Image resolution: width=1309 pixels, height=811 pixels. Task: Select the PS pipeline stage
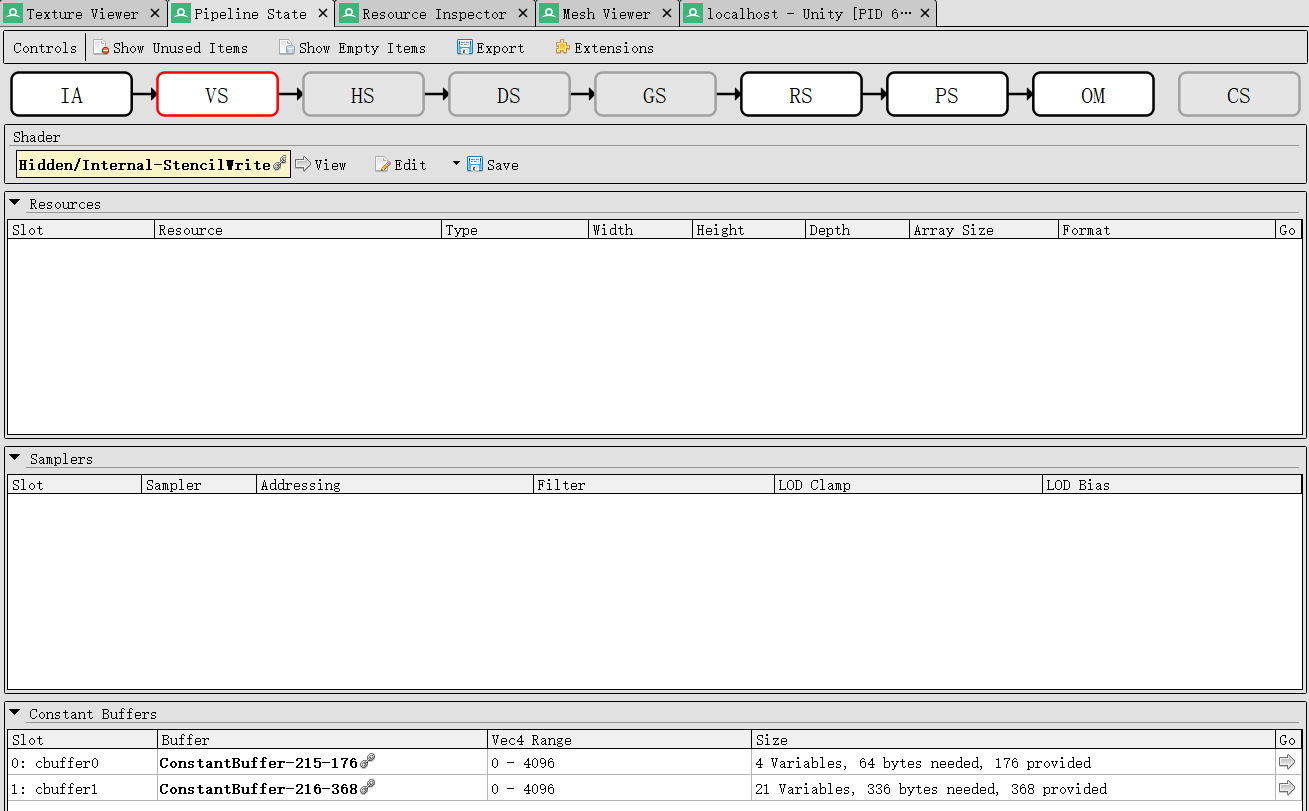(947, 95)
